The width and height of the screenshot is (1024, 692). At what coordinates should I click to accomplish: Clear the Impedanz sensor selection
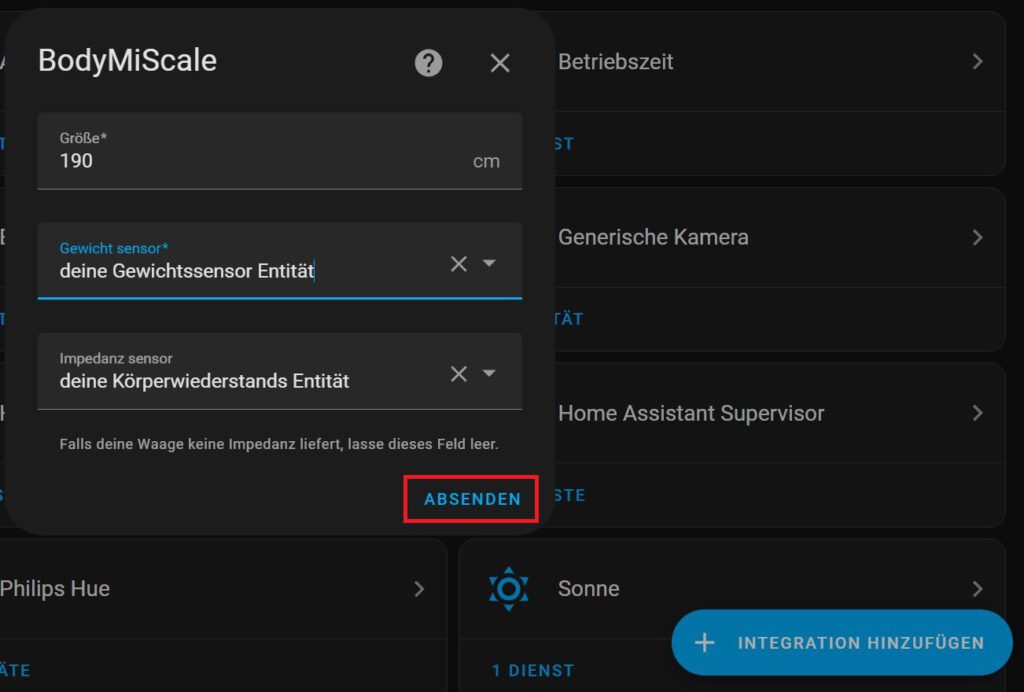pos(458,373)
